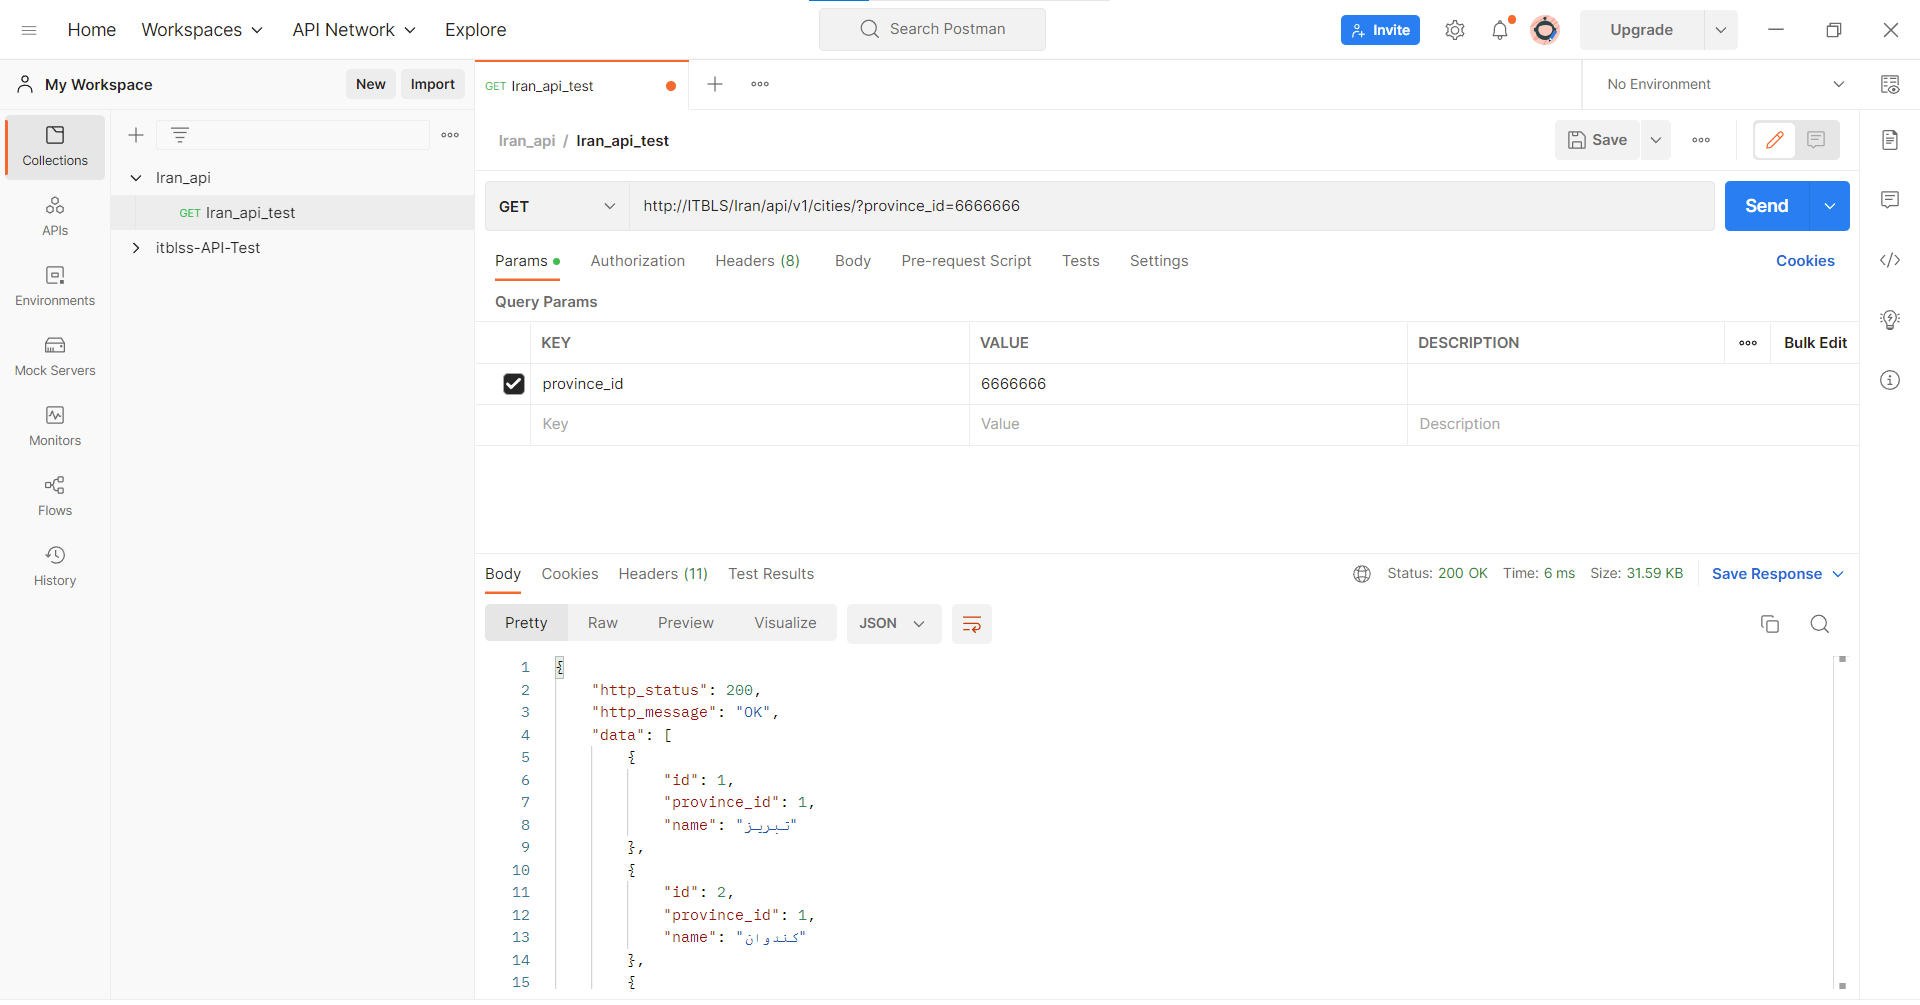Open the Send button dropdown arrow

tap(1830, 206)
